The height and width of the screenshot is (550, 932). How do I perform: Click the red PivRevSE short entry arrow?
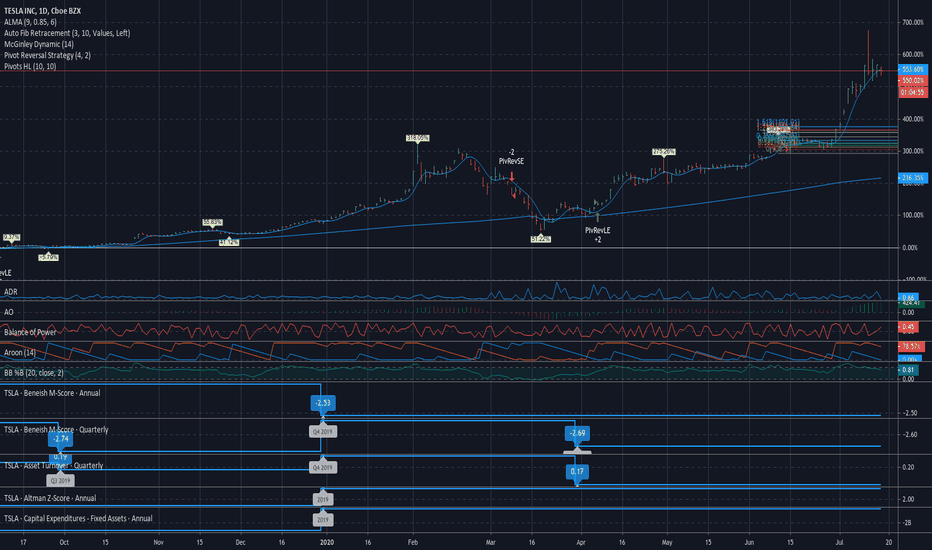click(x=512, y=177)
